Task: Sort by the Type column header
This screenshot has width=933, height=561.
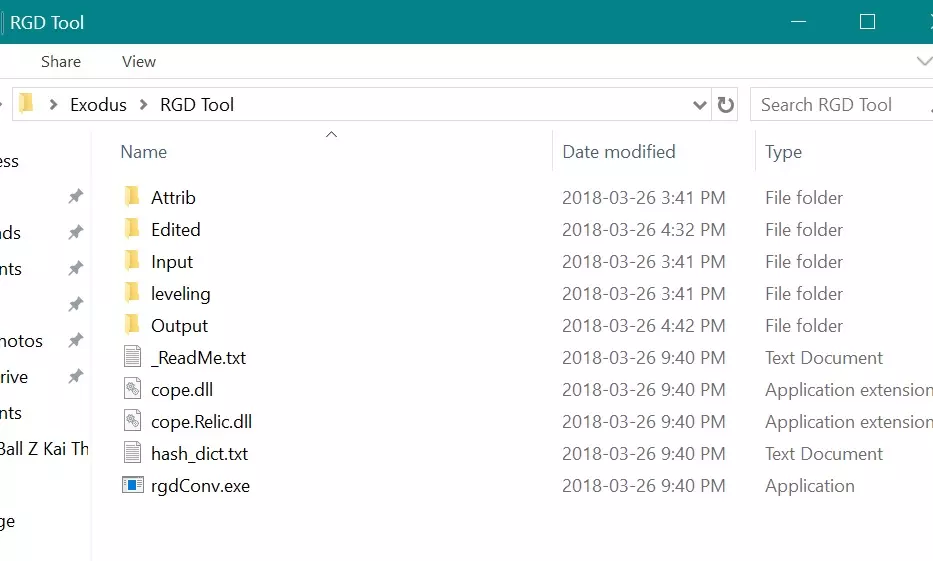Action: pyautogui.click(x=783, y=152)
